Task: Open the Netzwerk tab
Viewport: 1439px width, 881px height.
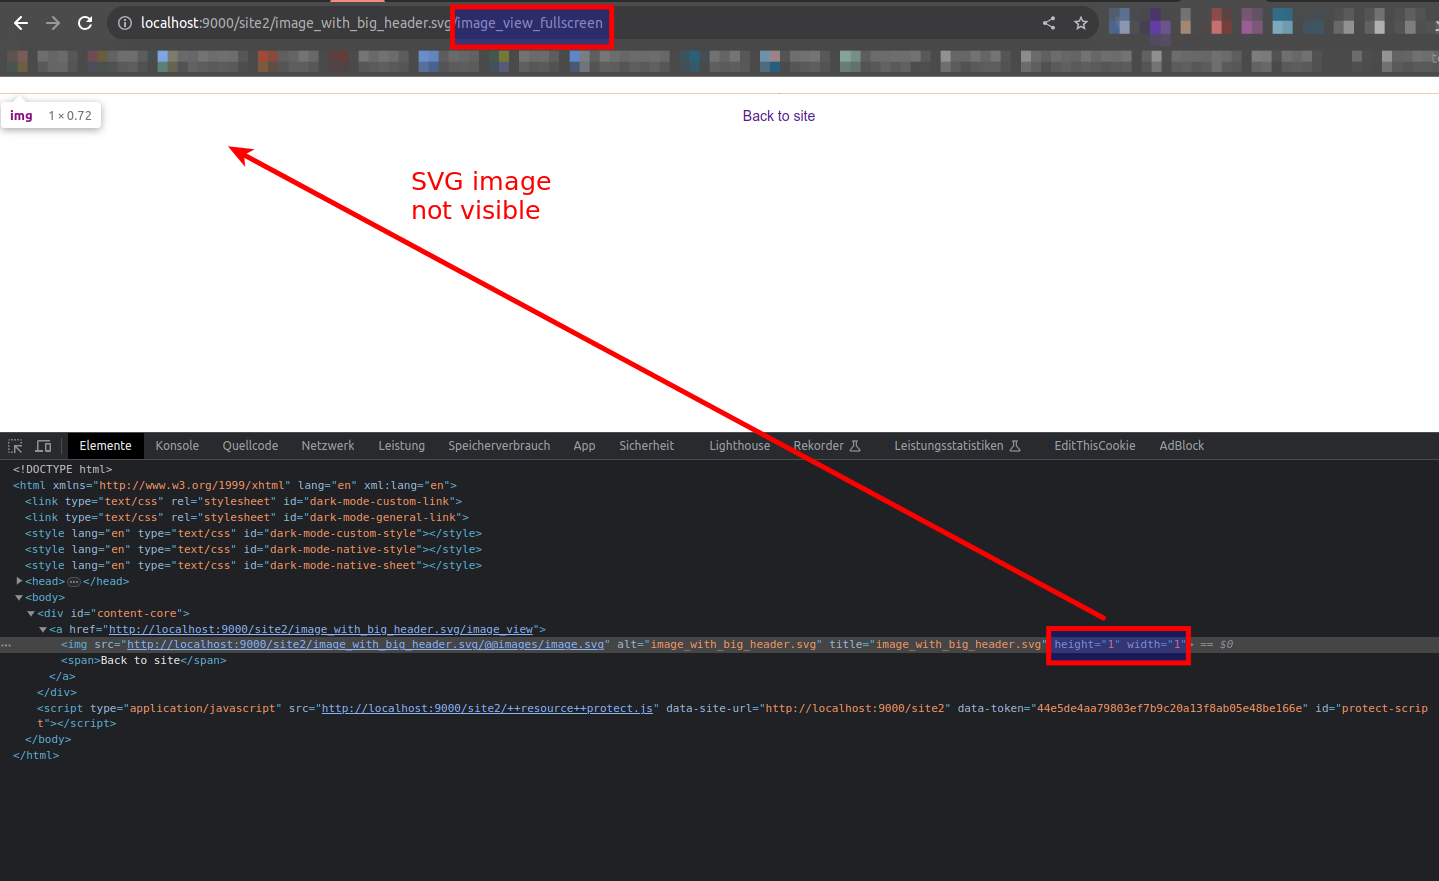Action: (327, 445)
